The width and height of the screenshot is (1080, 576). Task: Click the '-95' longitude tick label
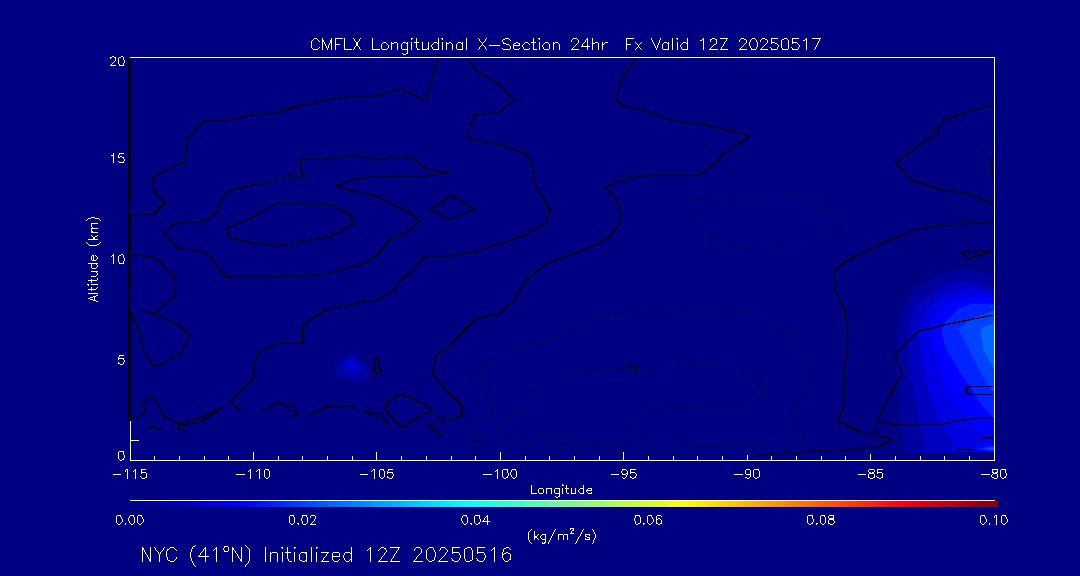pyautogui.click(x=623, y=476)
